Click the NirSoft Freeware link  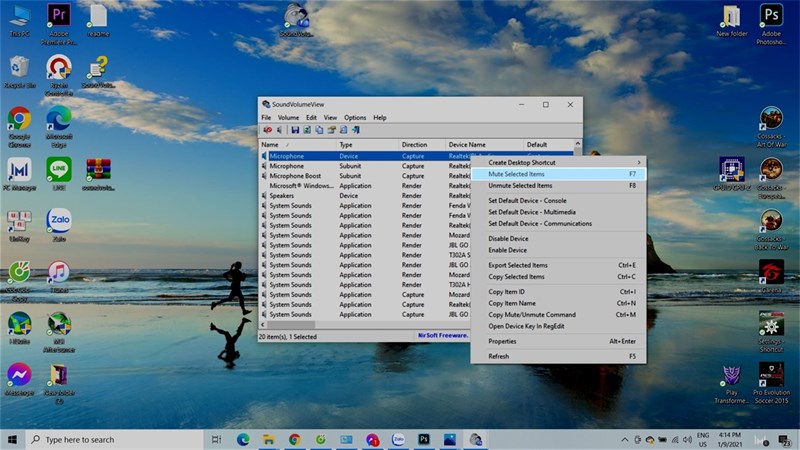(x=441, y=335)
